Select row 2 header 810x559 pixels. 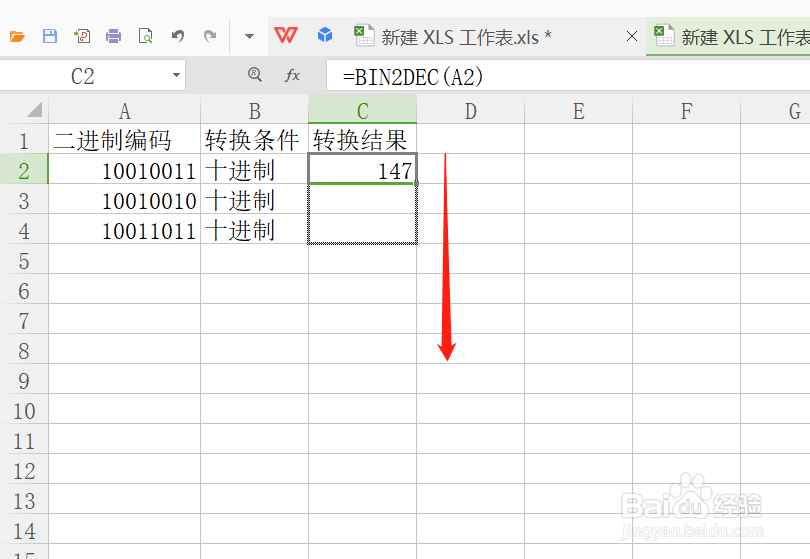24,169
